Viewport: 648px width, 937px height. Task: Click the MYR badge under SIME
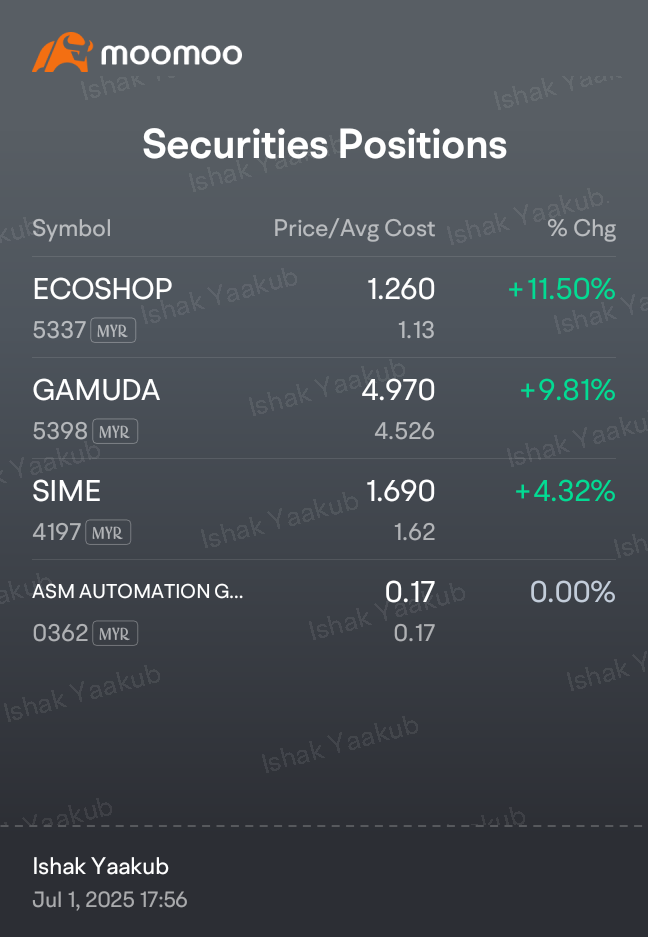click(108, 532)
